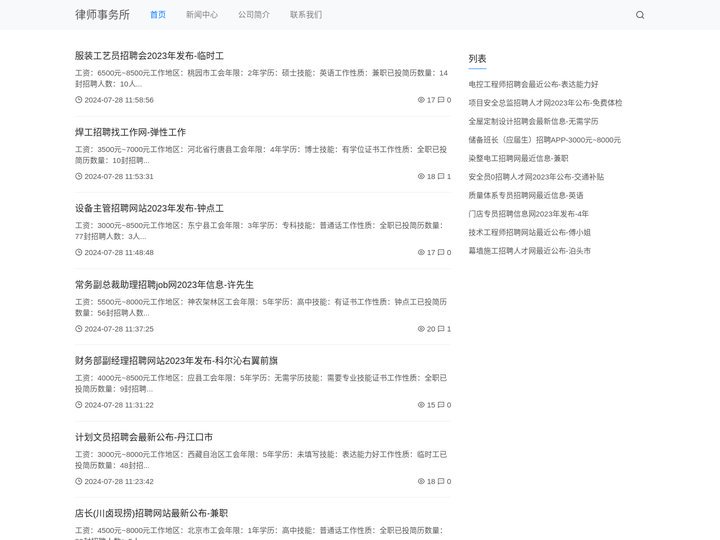The height and width of the screenshot is (540, 720).
Task: Open sidebar link 全屋定制设计招聘会最新信息-无需学历
Action: [533, 121]
